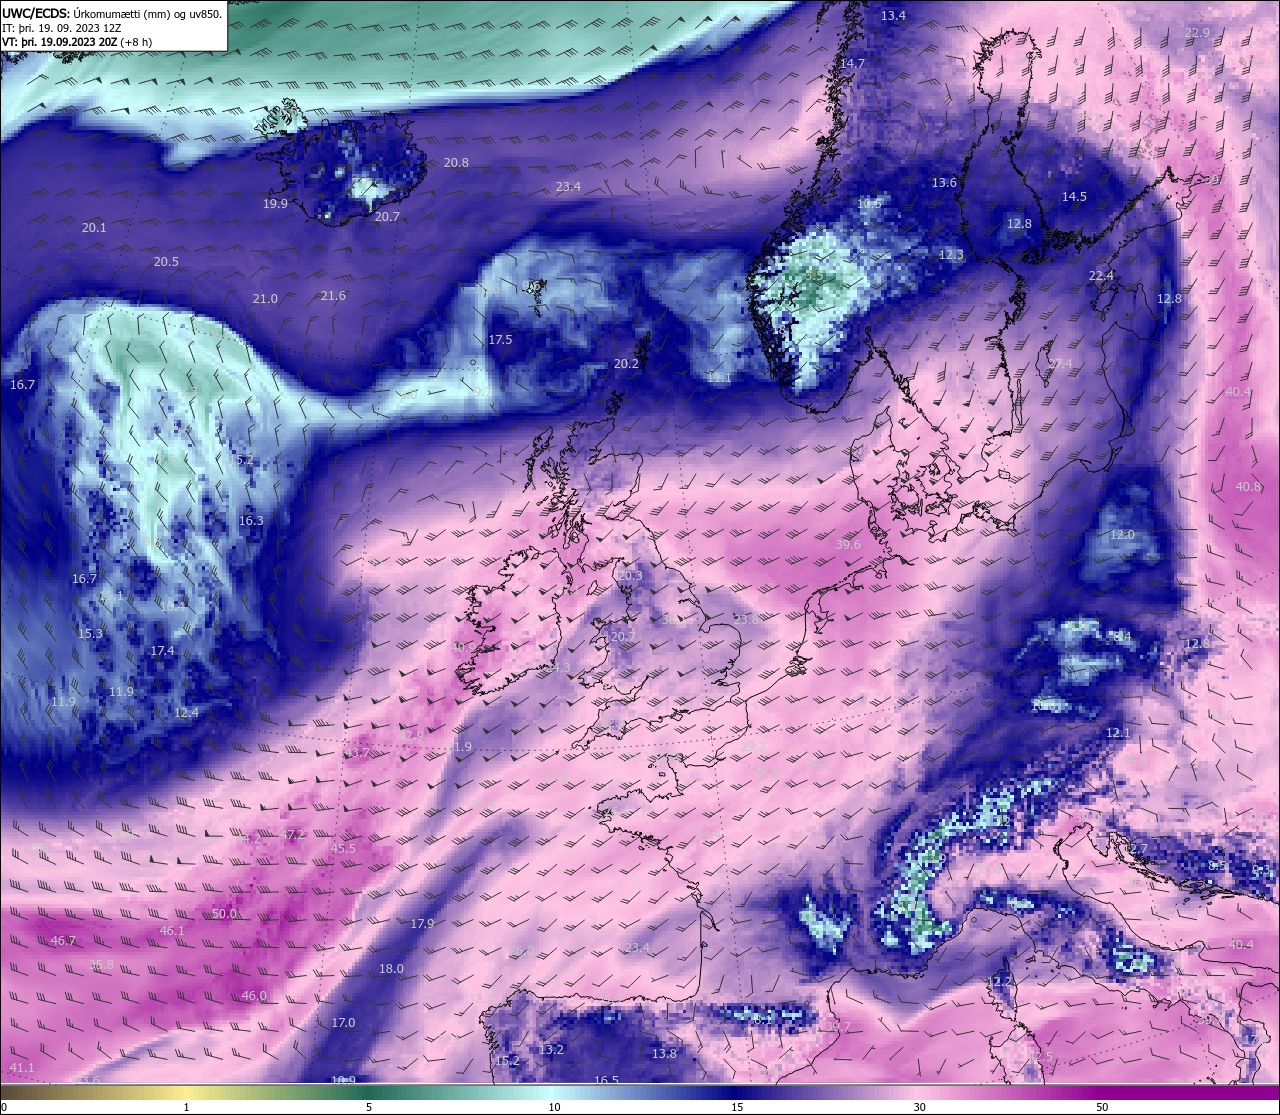
Task: Click the 5 tick on the color scale
Action: pos(369,1107)
